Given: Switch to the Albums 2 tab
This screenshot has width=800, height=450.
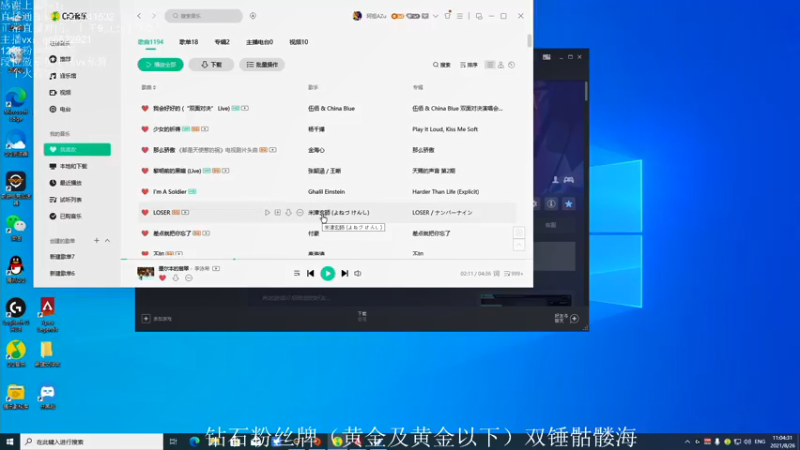Looking at the screenshot, I should pos(222,42).
